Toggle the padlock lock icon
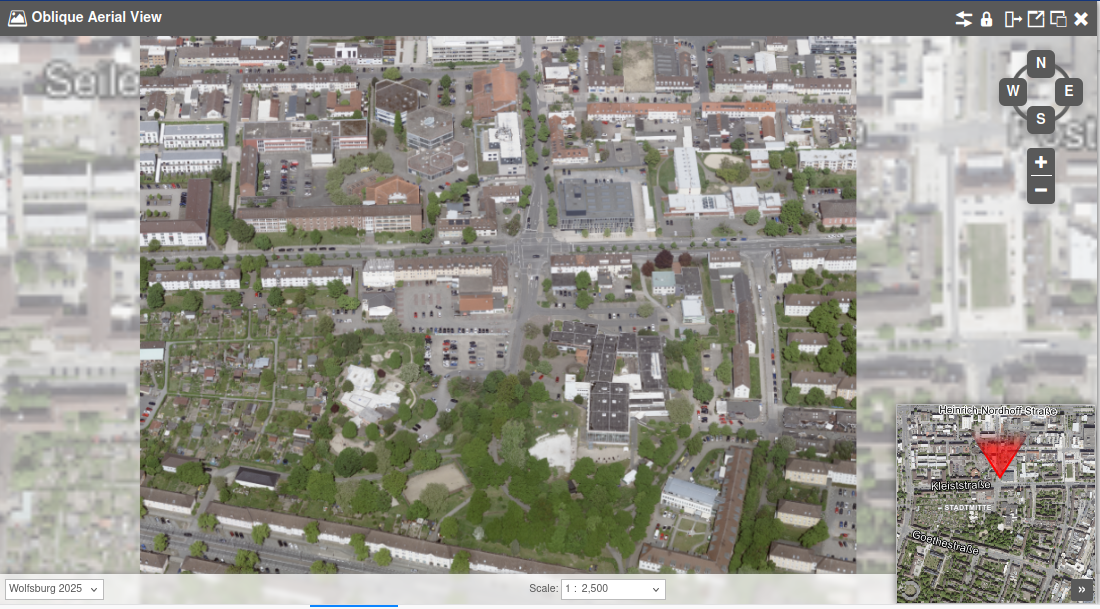The width and height of the screenshot is (1100, 609). pos(987,19)
